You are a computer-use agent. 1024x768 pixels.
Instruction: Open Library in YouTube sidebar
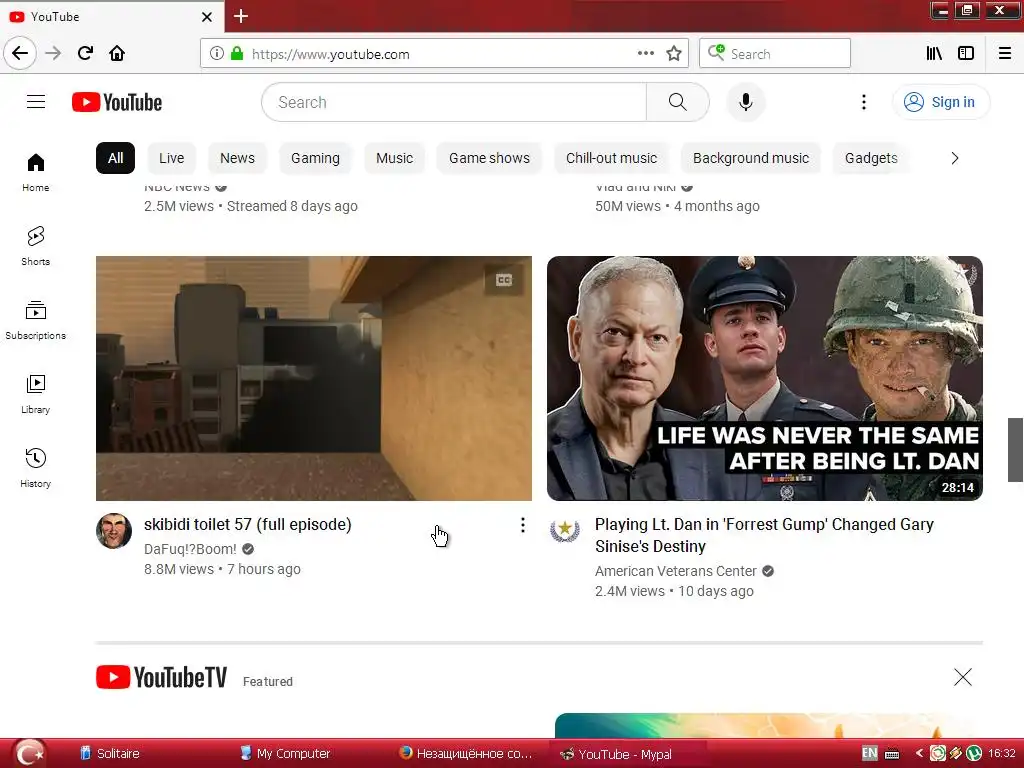[36, 394]
